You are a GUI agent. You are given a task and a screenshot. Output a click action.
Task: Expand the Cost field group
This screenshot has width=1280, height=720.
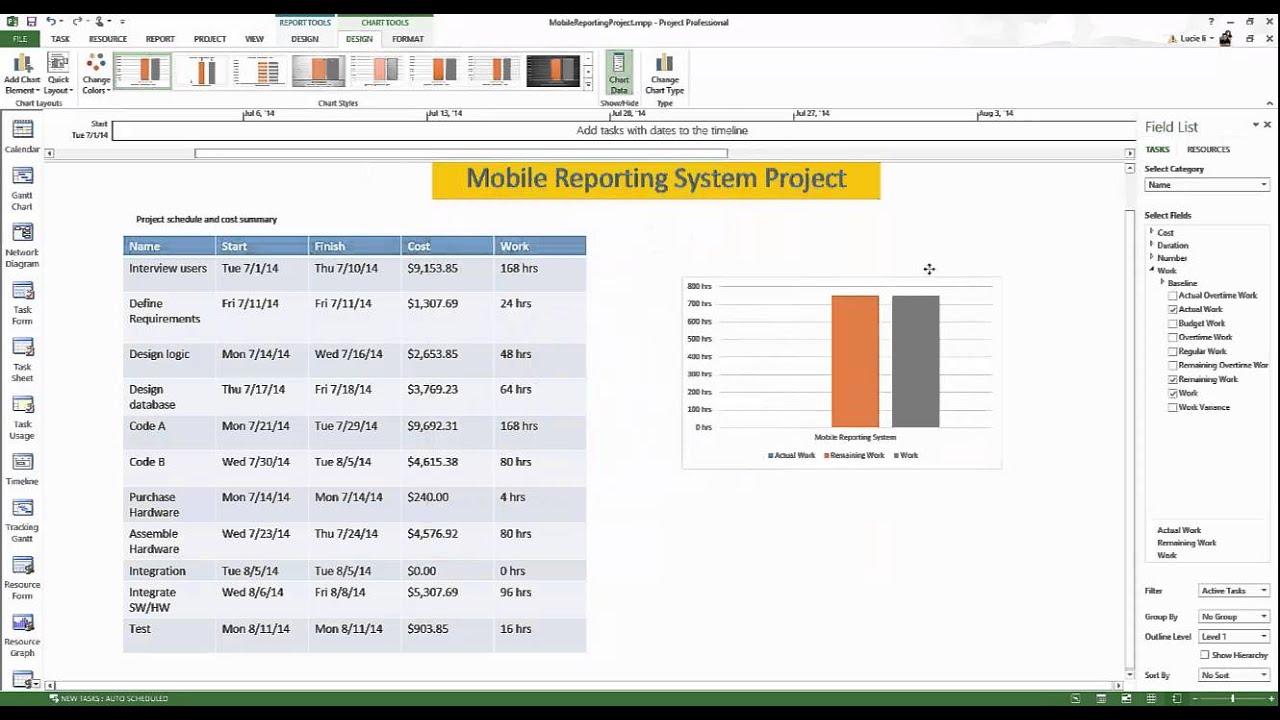[x=1152, y=231]
